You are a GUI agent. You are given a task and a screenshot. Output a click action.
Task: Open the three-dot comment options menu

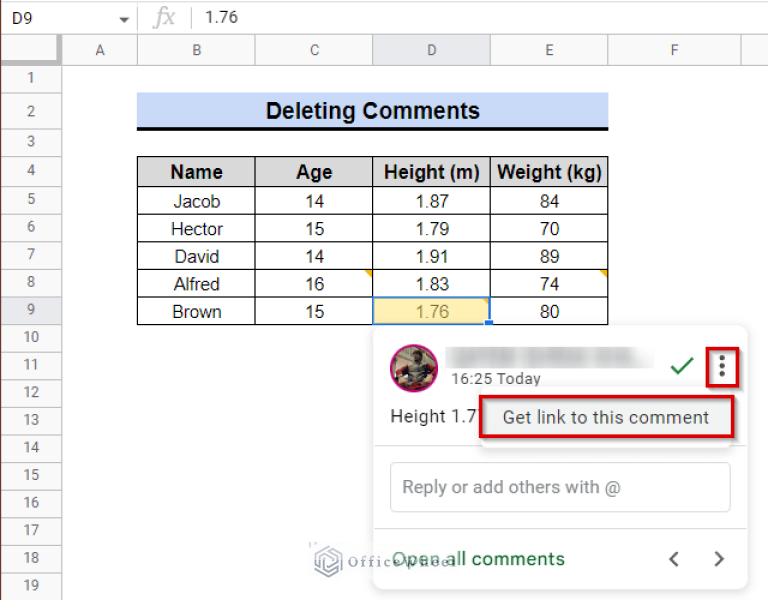pos(721,366)
